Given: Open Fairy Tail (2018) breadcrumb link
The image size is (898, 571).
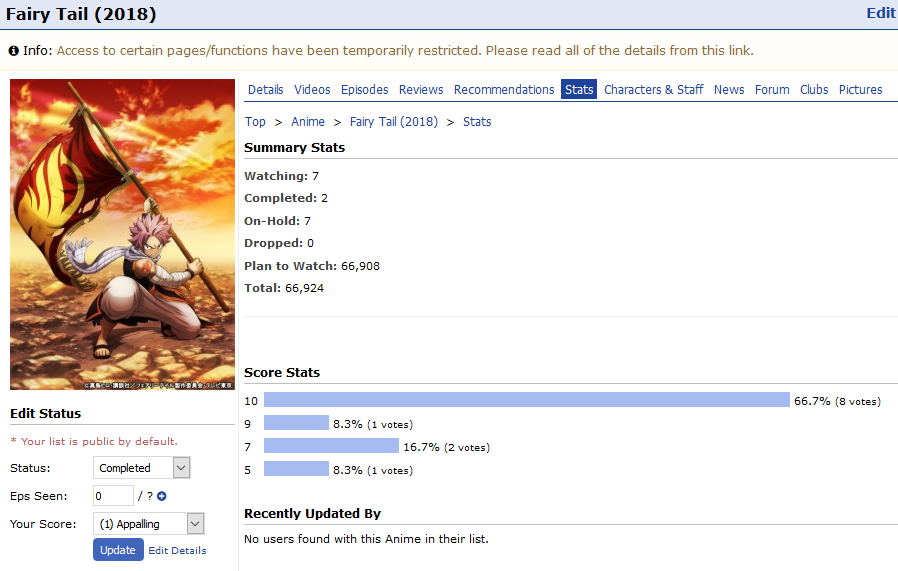Looking at the screenshot, I should (393, 122).
